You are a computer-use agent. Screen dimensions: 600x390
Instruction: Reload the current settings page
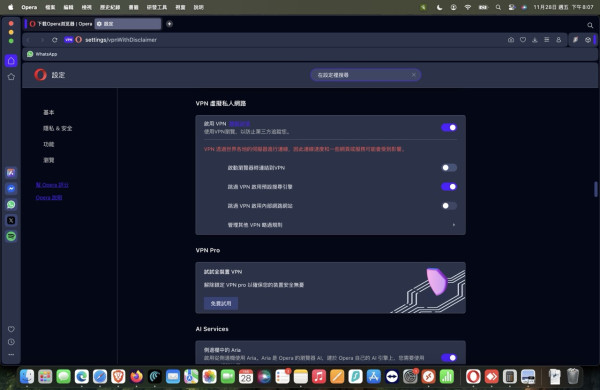55,40
